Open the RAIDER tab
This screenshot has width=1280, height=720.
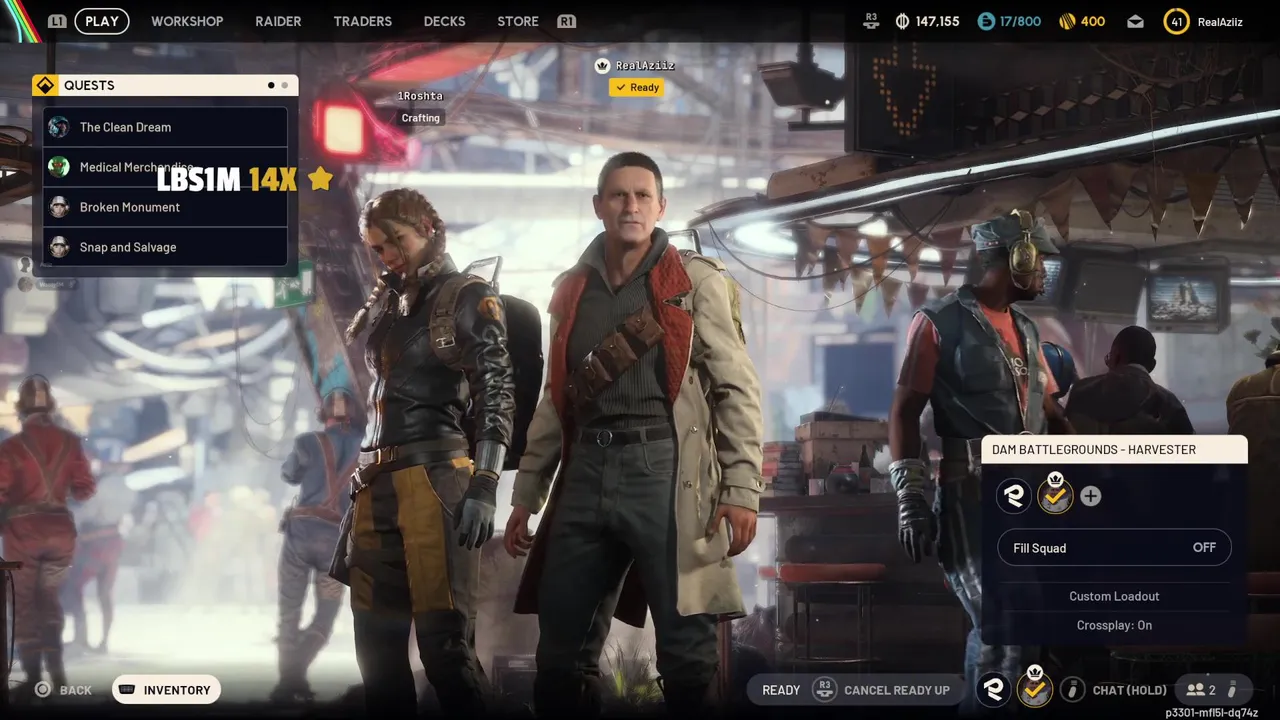coord(278,21)
